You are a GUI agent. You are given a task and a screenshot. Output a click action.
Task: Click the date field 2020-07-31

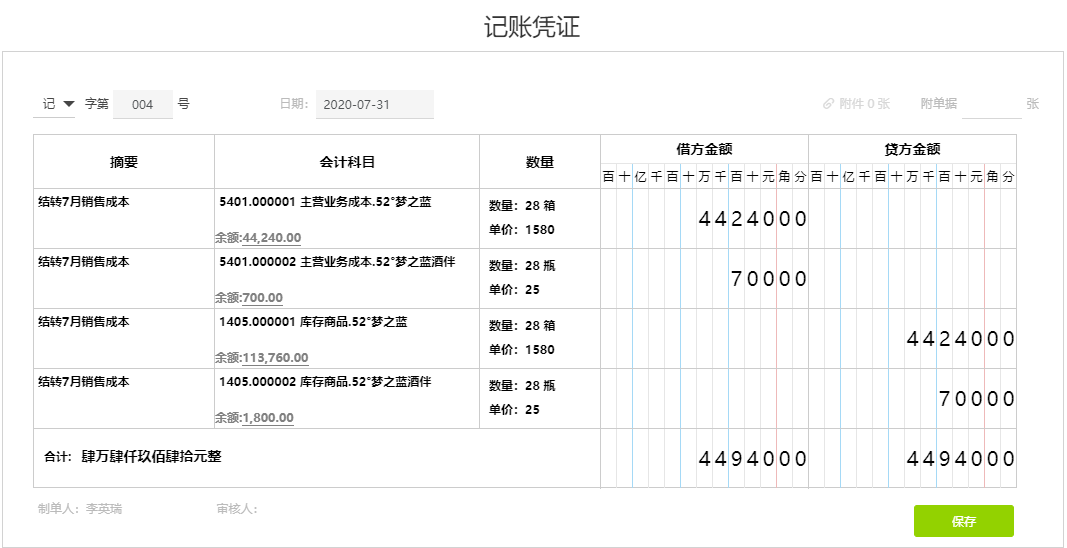click(x=374, y=104)
